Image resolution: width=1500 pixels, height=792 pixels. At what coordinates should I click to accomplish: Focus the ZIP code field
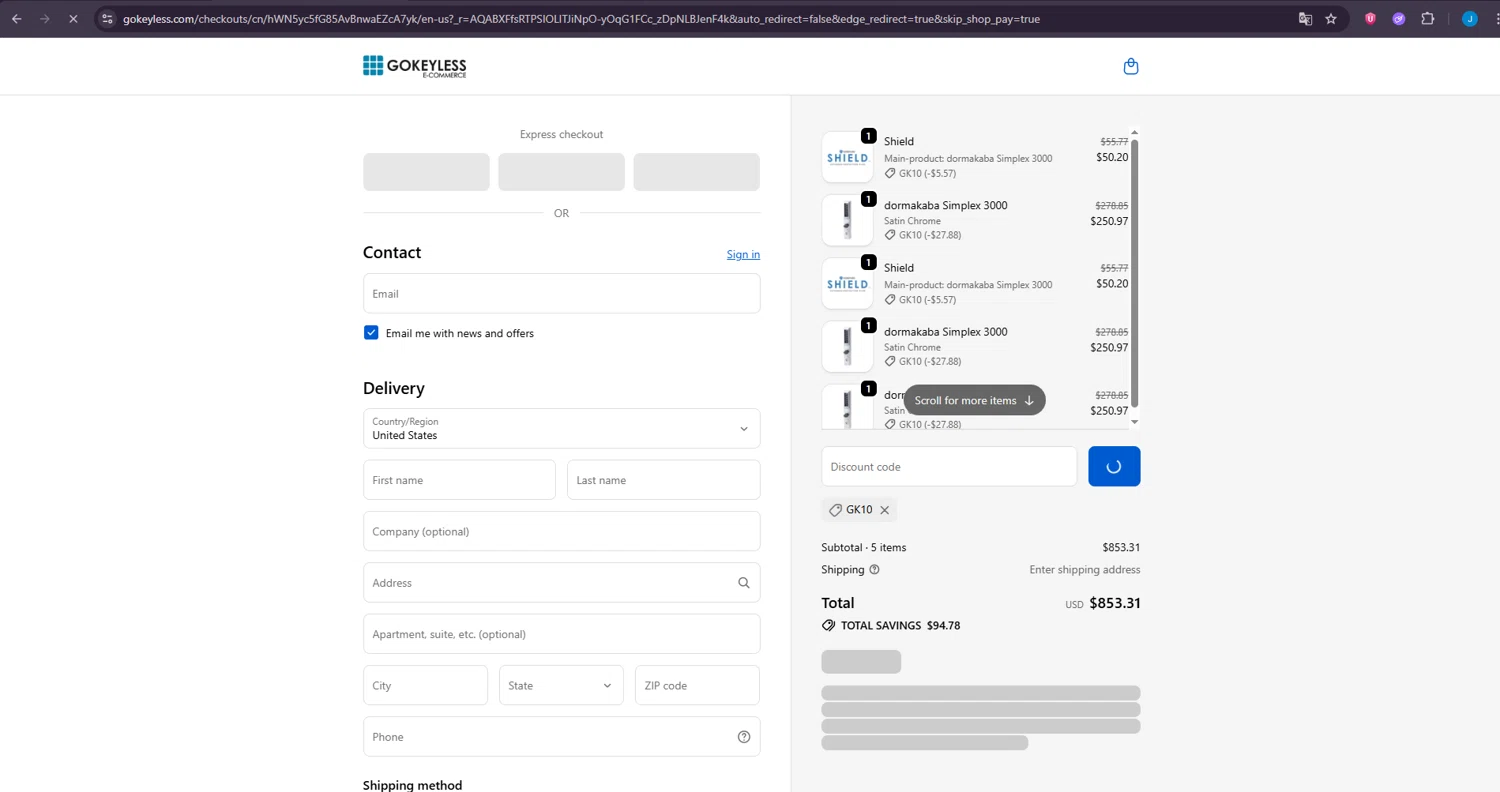click(x=697, y=686)
